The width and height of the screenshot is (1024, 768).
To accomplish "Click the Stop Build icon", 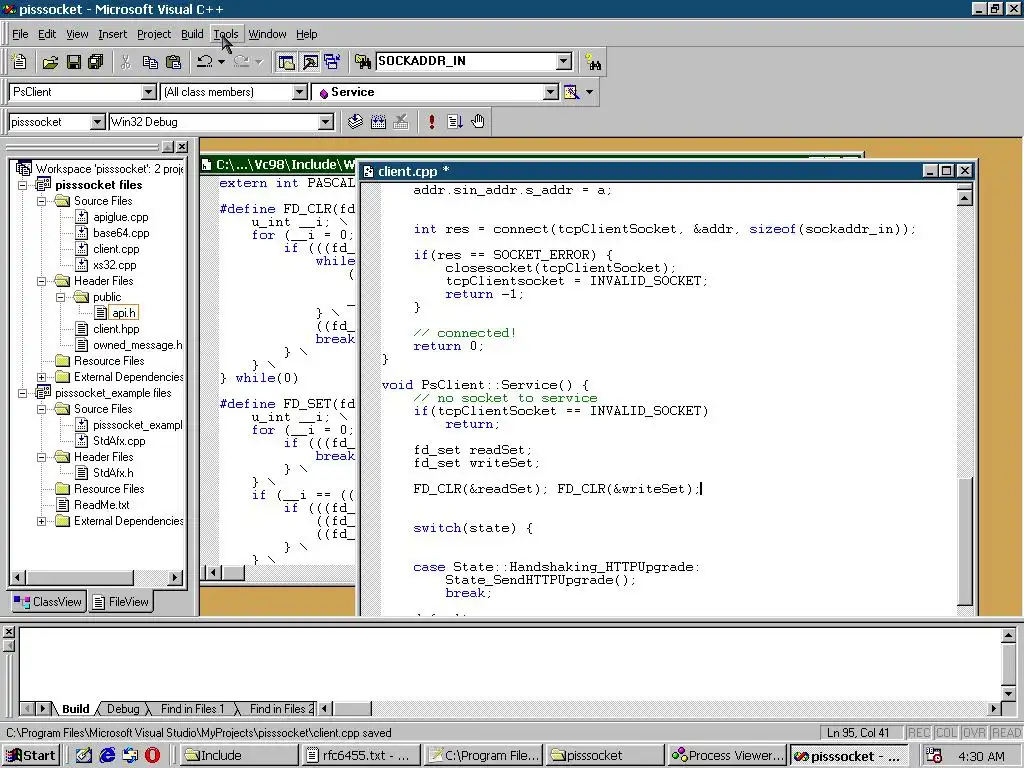I will tap(401, 121).
